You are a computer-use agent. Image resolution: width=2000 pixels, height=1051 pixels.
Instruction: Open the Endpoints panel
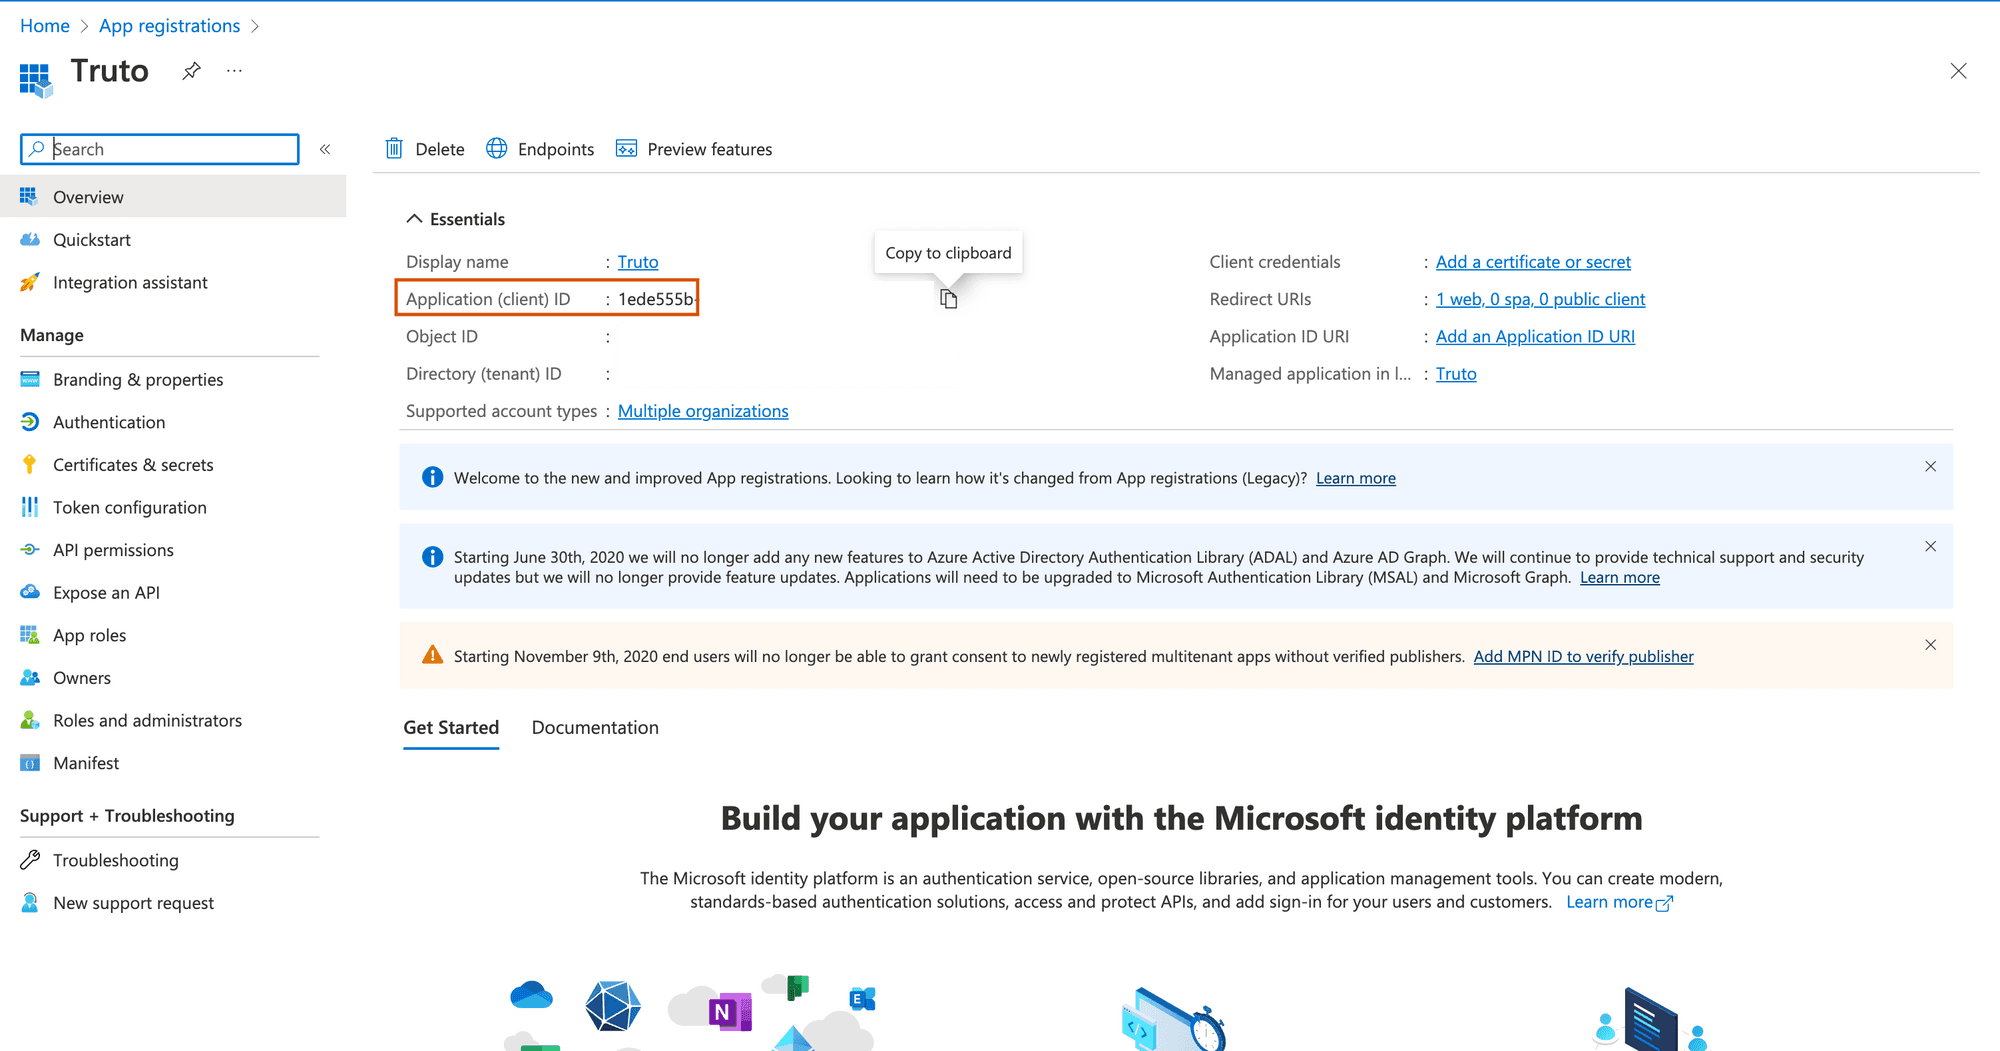540,148
